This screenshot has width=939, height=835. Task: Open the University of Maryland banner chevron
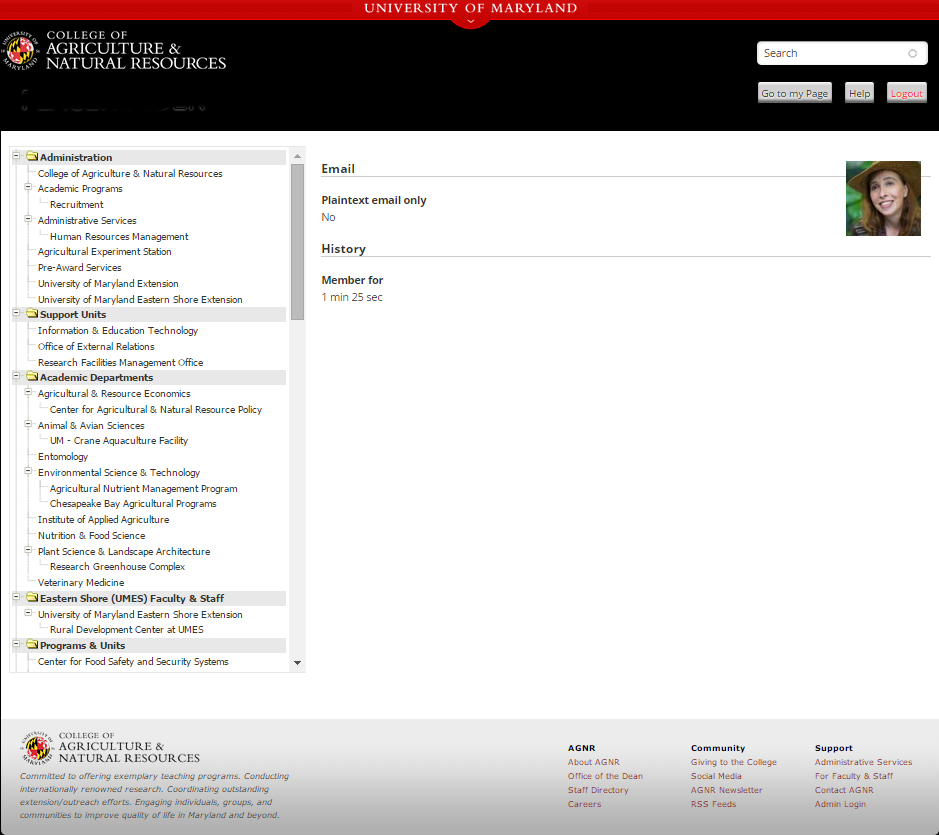(471, 22)
